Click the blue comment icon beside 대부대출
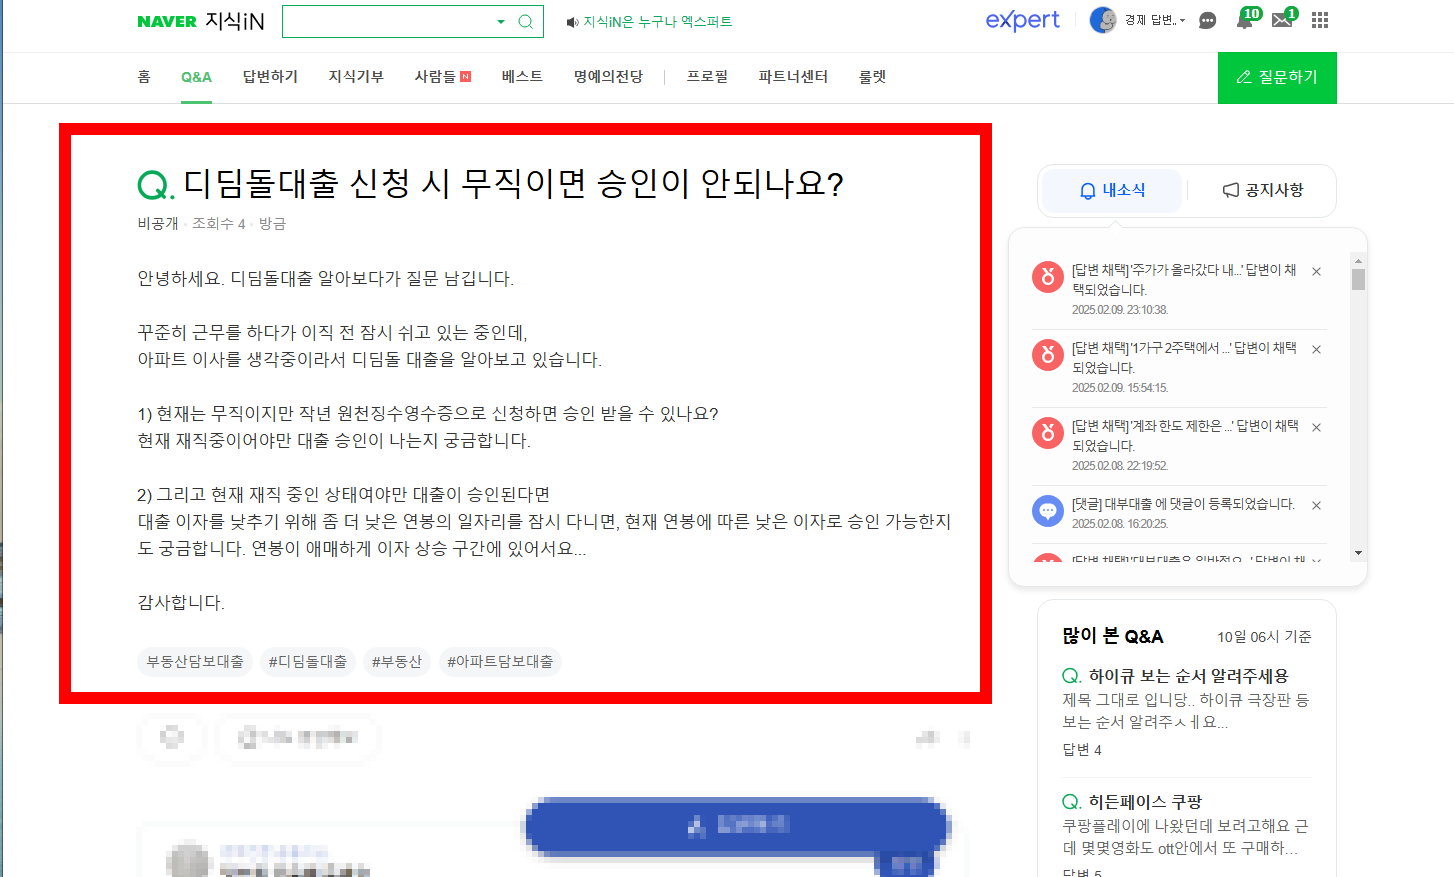Viewport: 1454px width, 877px height. point(1047,511)
